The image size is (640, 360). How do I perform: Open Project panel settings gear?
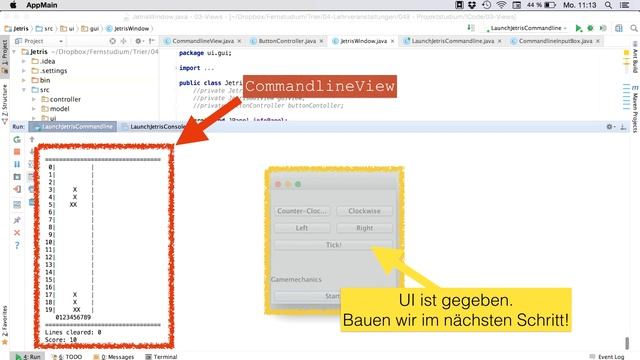click(138, 41)
